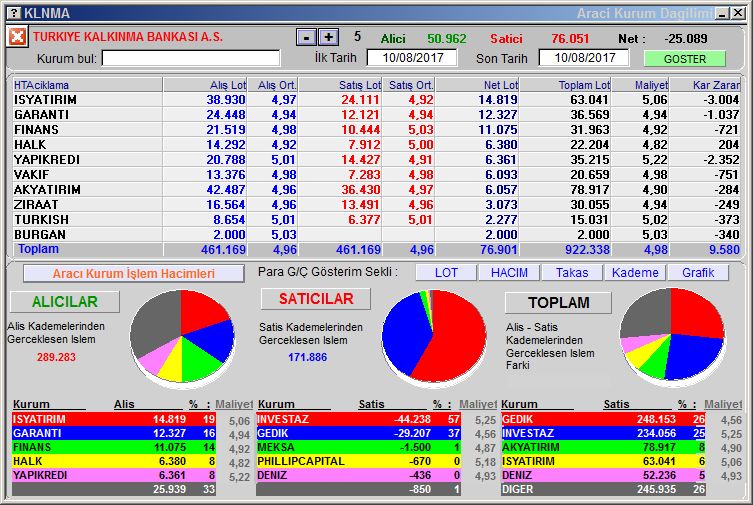This screenshot has width=753, height=505.
Task: Sort by Net Lot column header
Action: click(477, 85)
